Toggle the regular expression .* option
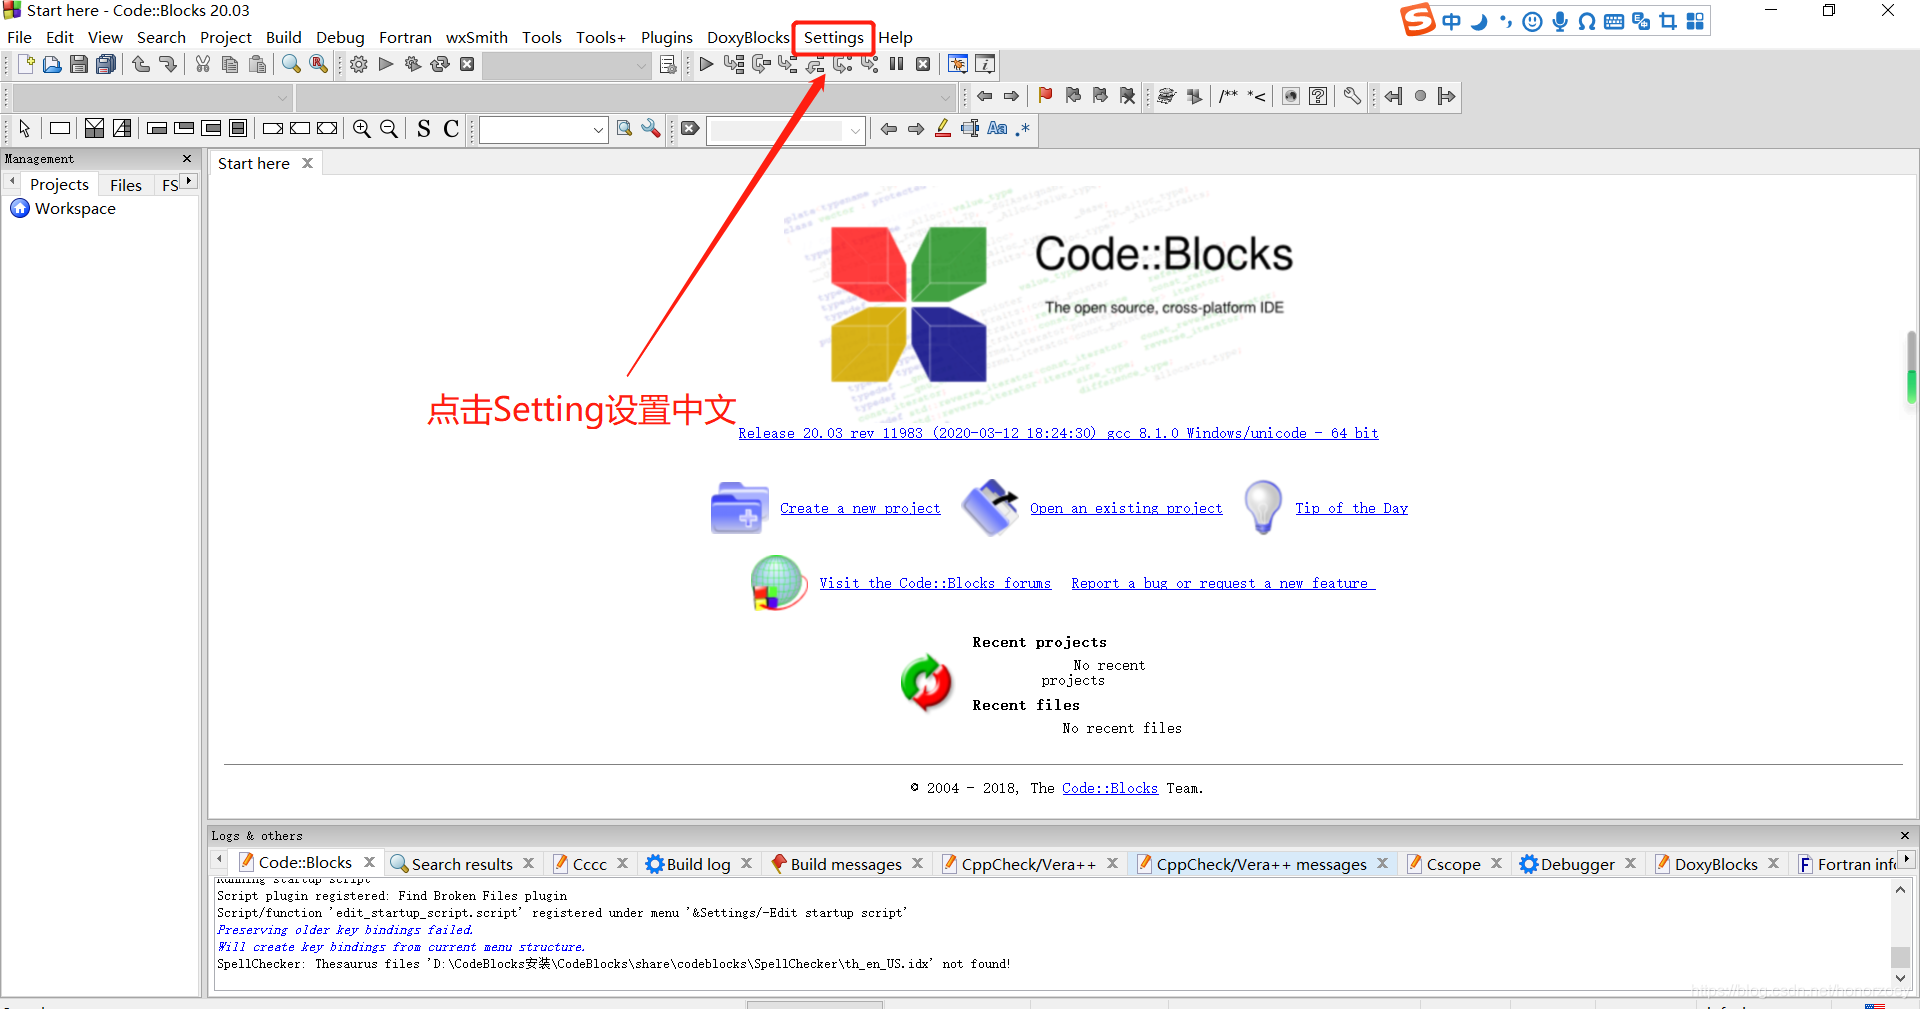The width and height of the screenshot is (1920, 1009). pyautogui.click(x=1023, y=129)
